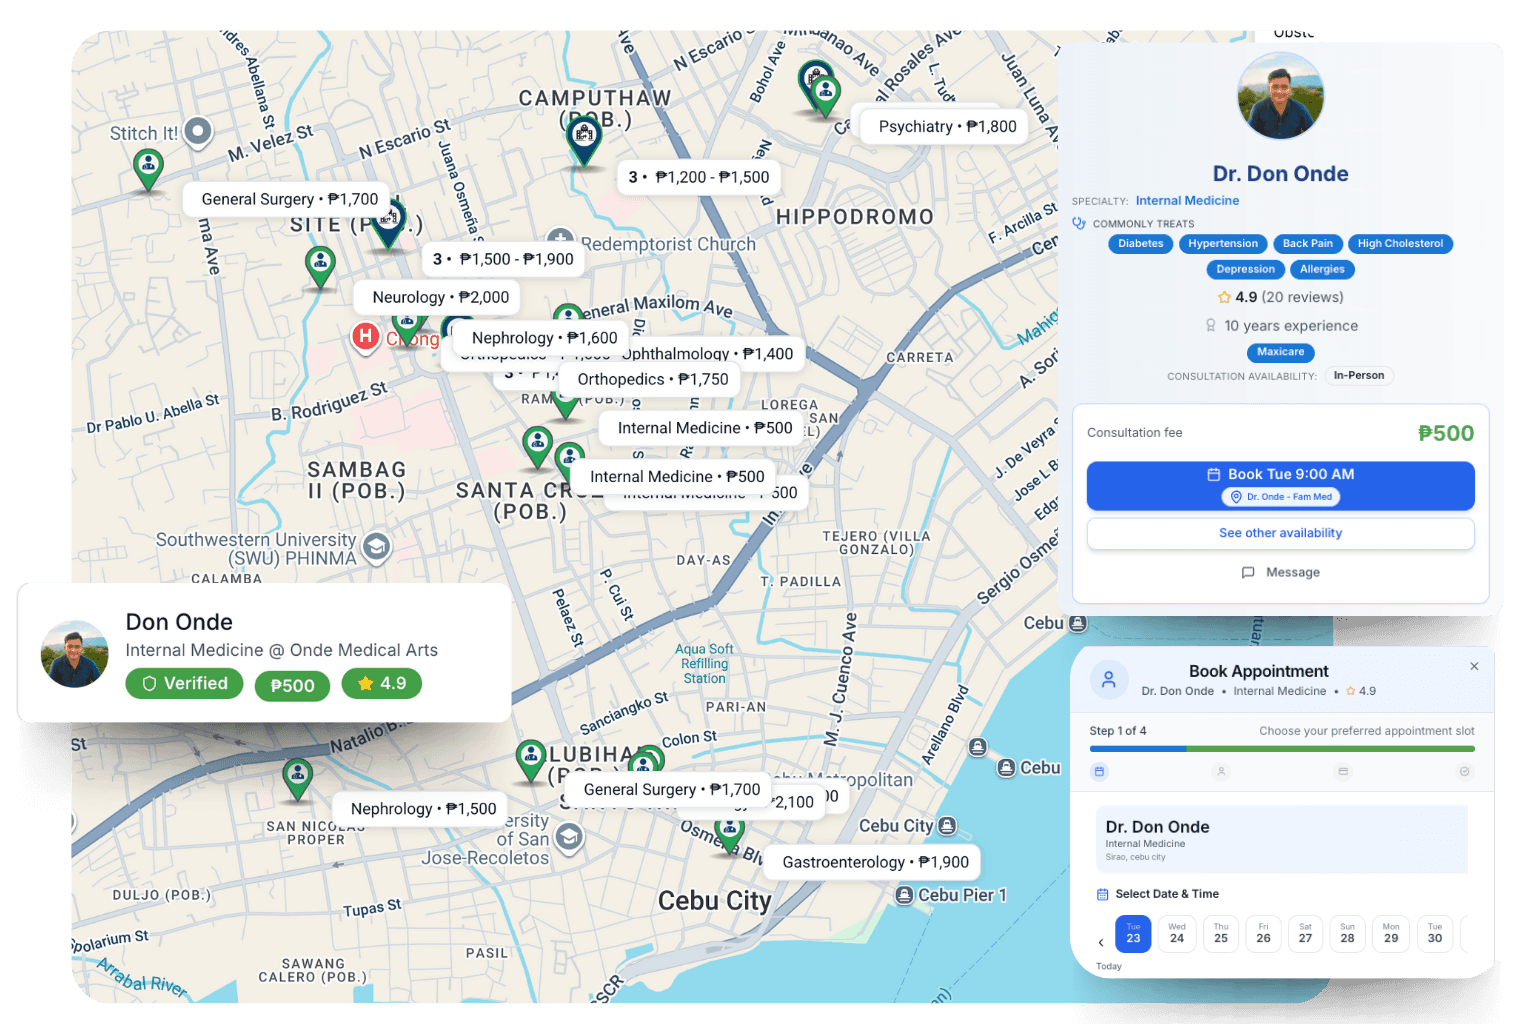The width and height of the screenshot is (1536, 1024).
Task: Send a Message to Dr. Don Onde
Action: 1280,572
